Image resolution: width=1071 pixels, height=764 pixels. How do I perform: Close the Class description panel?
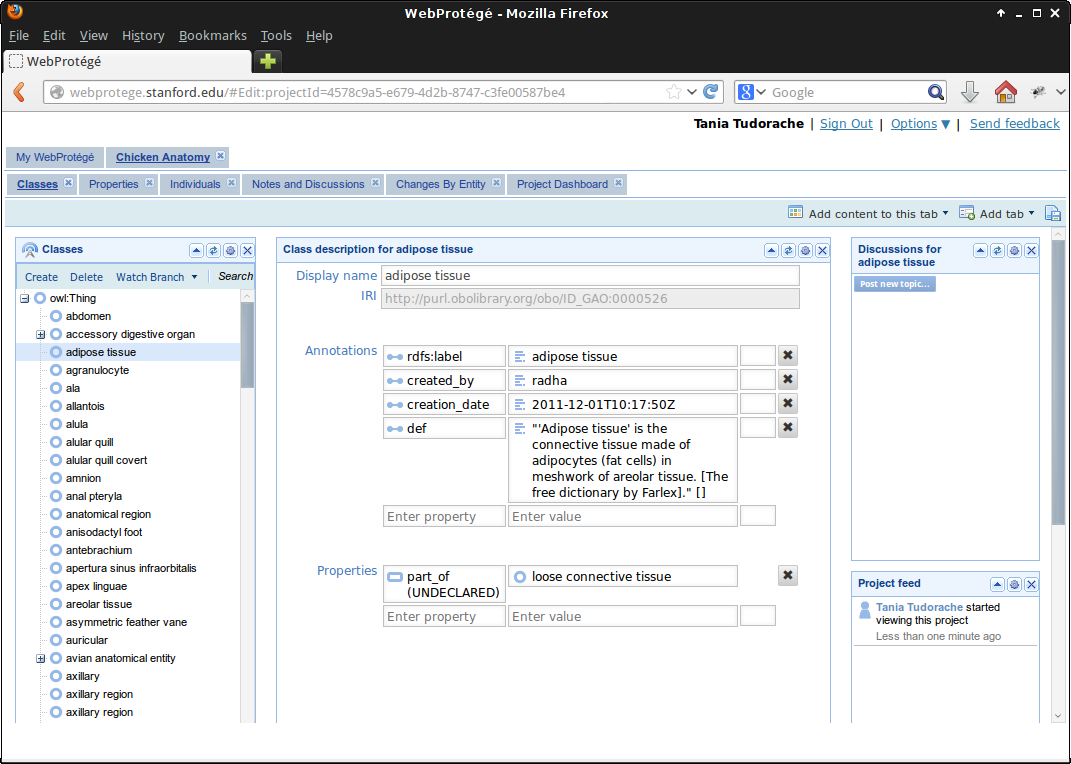click(x=822, y=251)
